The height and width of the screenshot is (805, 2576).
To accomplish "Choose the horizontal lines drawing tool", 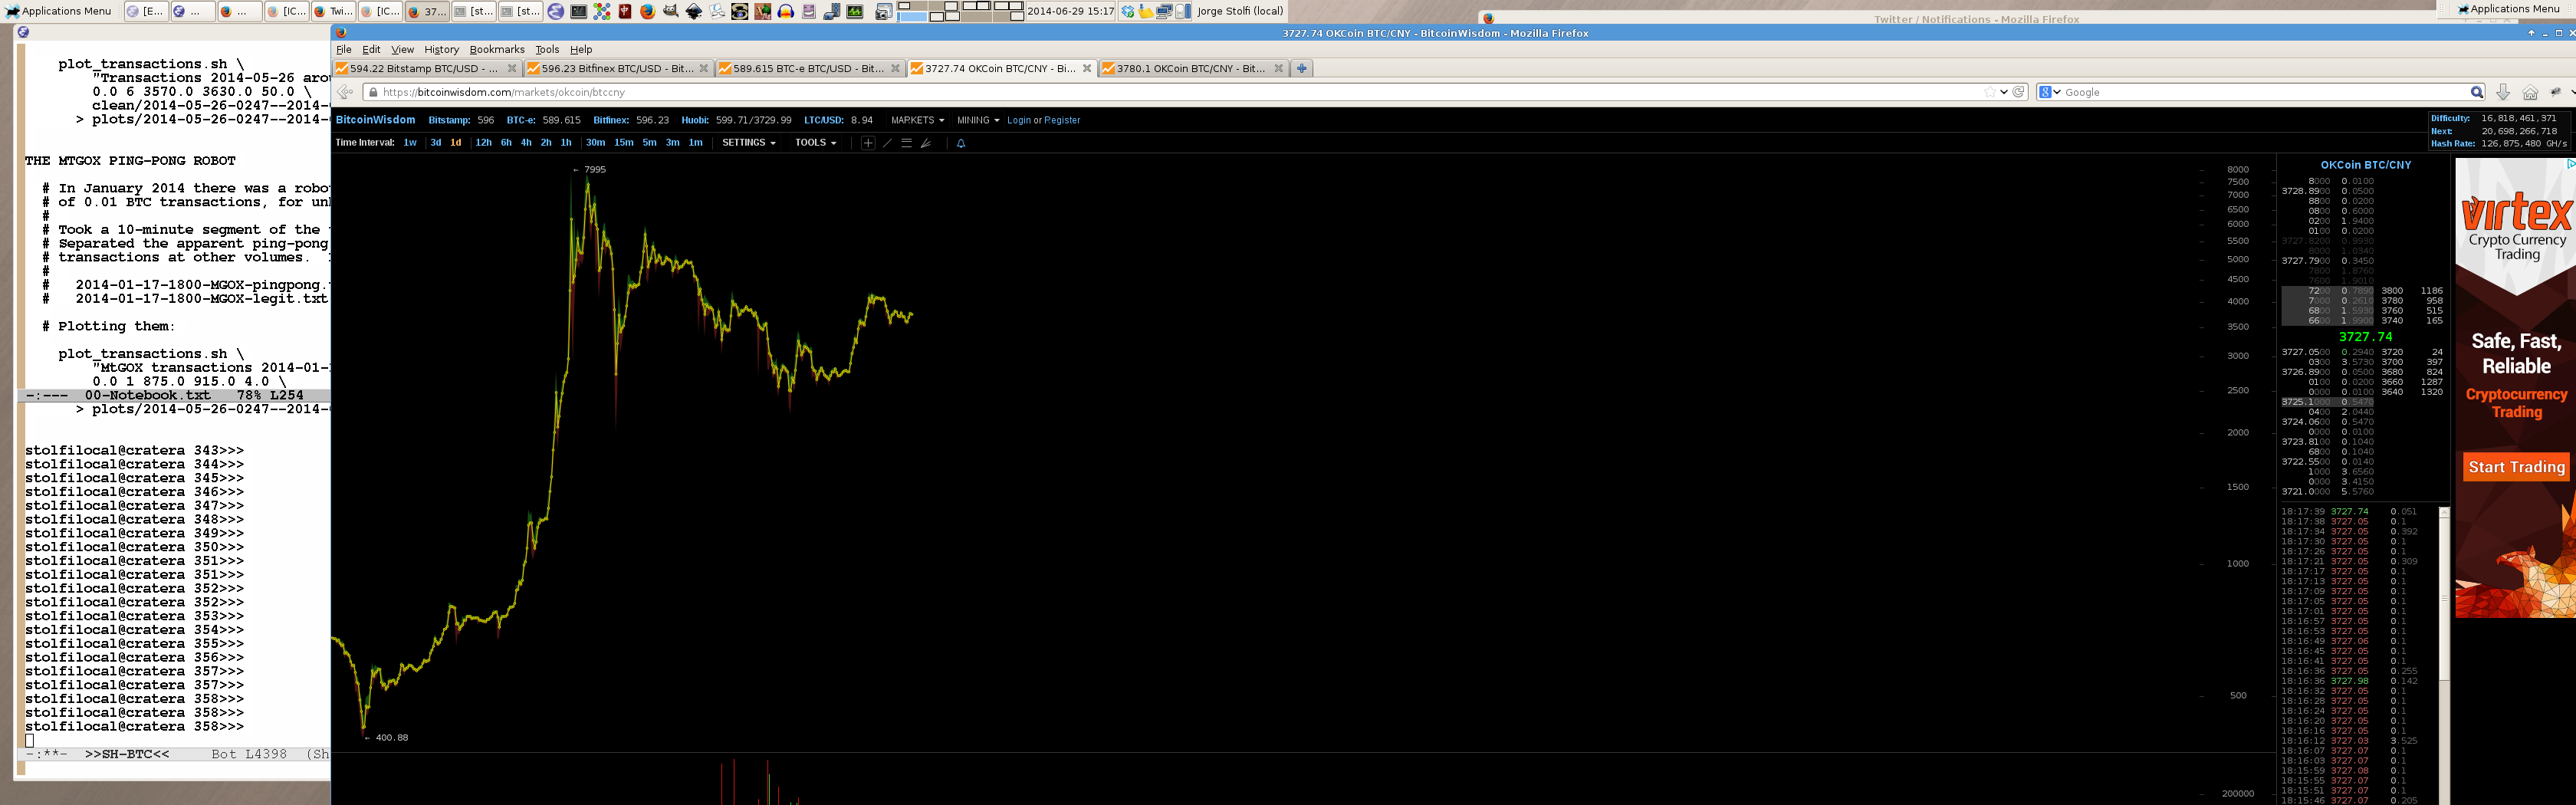I will pos(906,143).
